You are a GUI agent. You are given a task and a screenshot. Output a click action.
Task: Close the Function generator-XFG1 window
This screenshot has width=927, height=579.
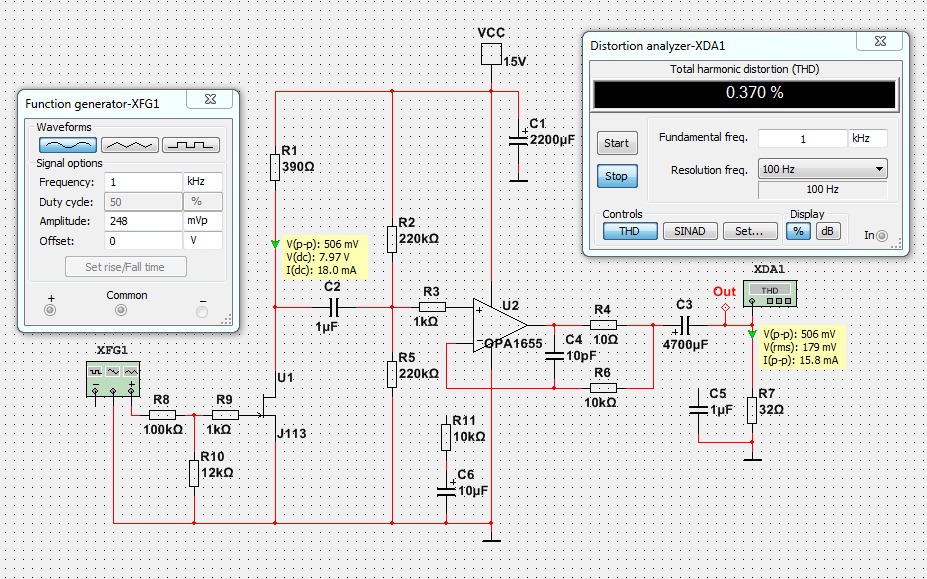pyautogui.click(x=210, y=99)
